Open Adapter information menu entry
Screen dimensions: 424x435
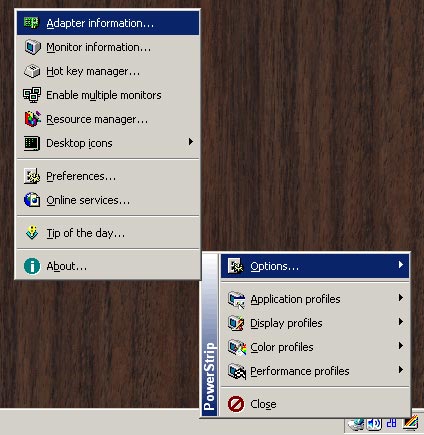[x=108, y=23]
